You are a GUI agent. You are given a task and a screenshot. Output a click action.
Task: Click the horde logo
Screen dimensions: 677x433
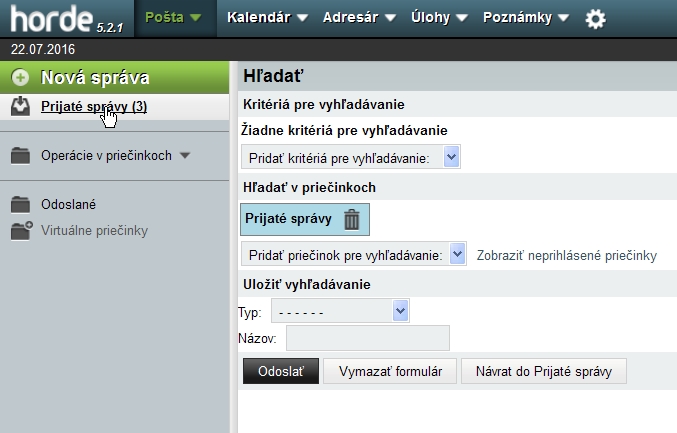click(x=53, y=19)
